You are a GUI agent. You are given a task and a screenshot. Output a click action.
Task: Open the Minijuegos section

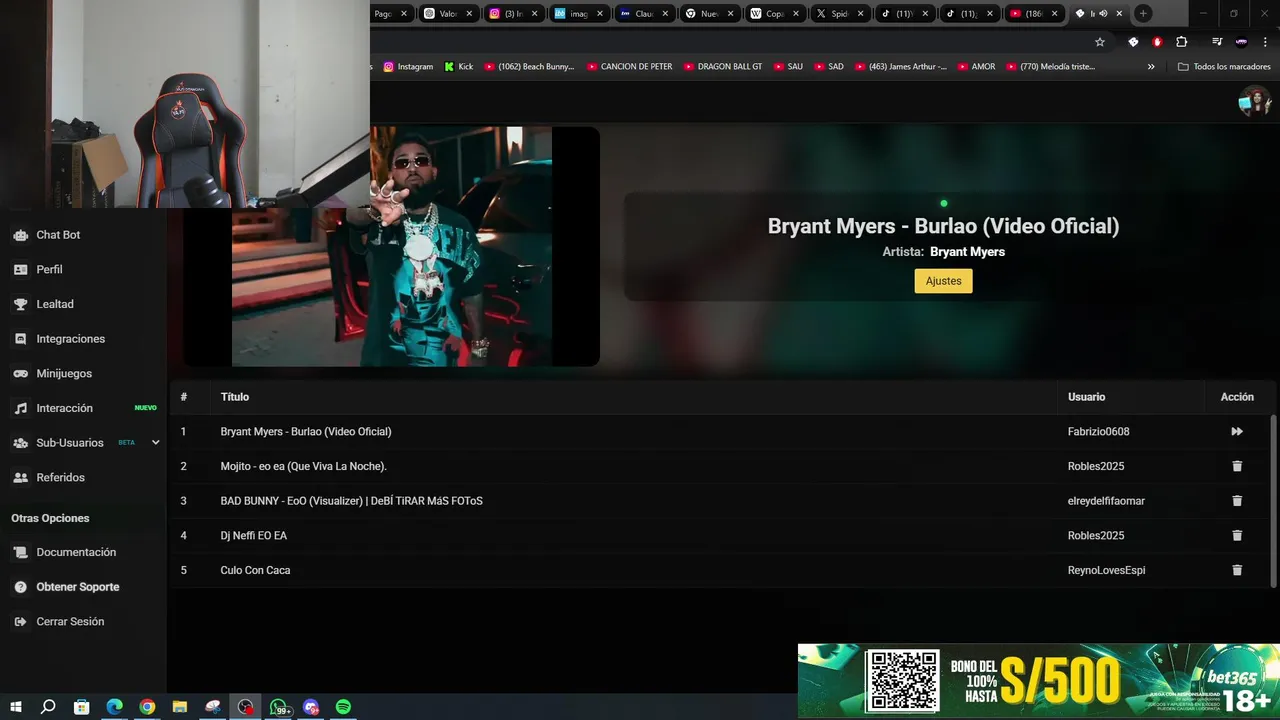click(64, 373)
